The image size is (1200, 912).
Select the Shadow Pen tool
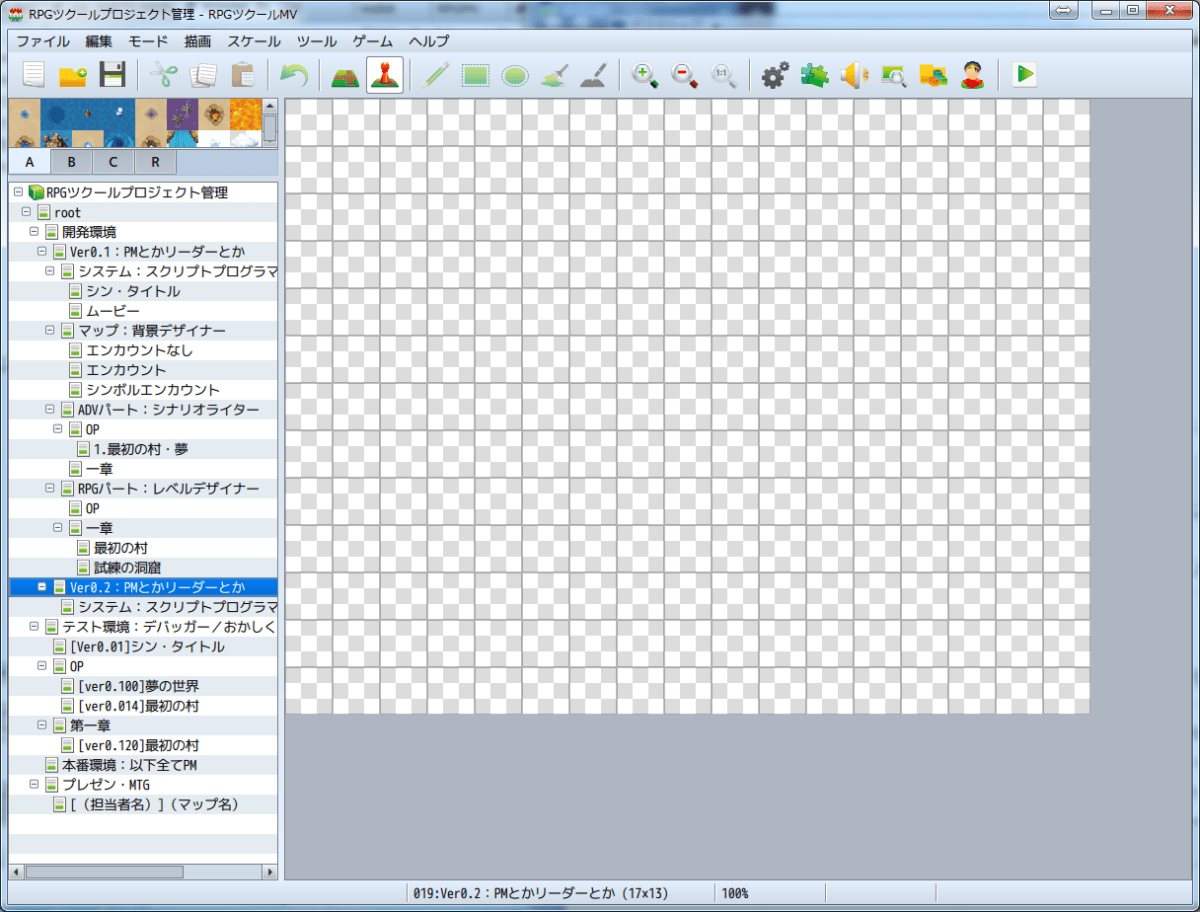tap(594, 75)
